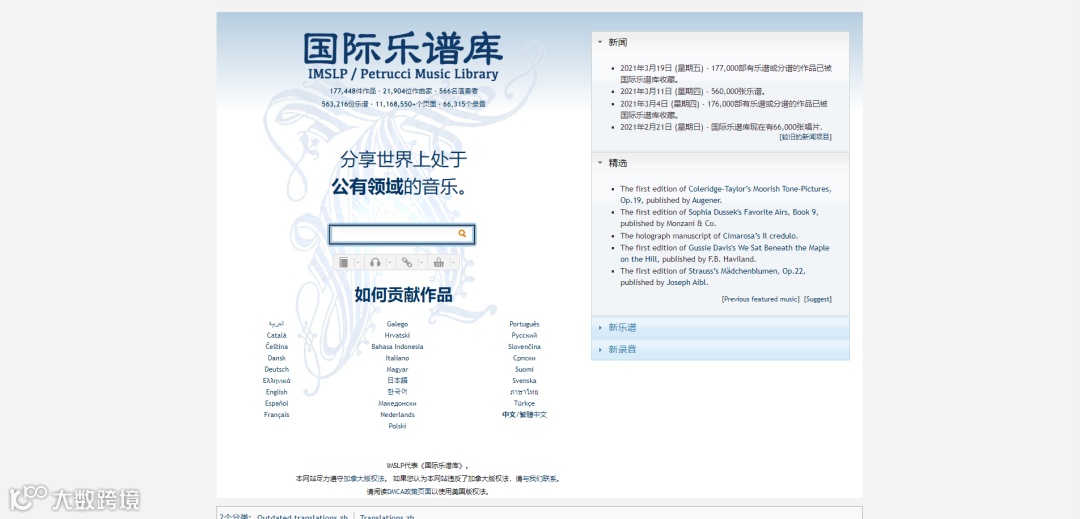Collapse the 新闻 news section
The width and height of the screenshot is (1080, 519).
tap(720, 42)
